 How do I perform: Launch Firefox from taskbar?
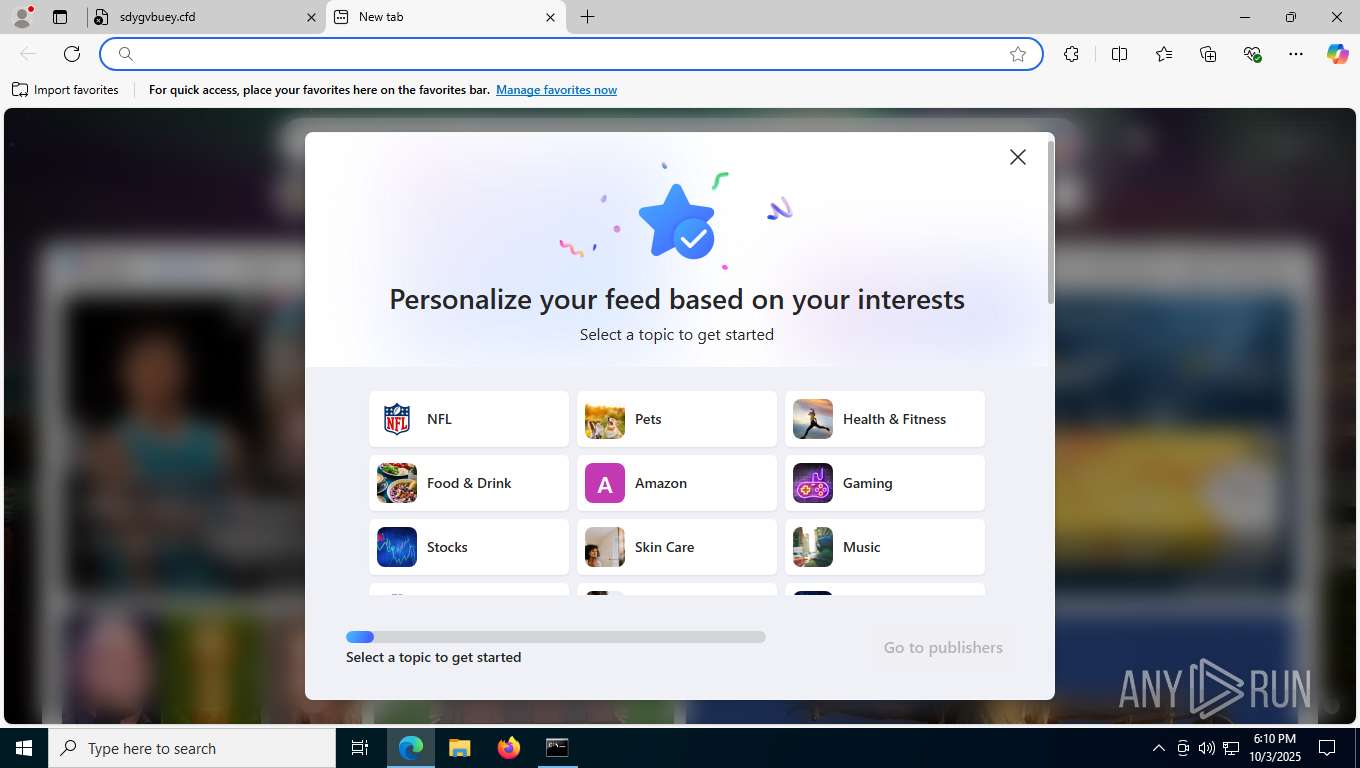(508, 748)
